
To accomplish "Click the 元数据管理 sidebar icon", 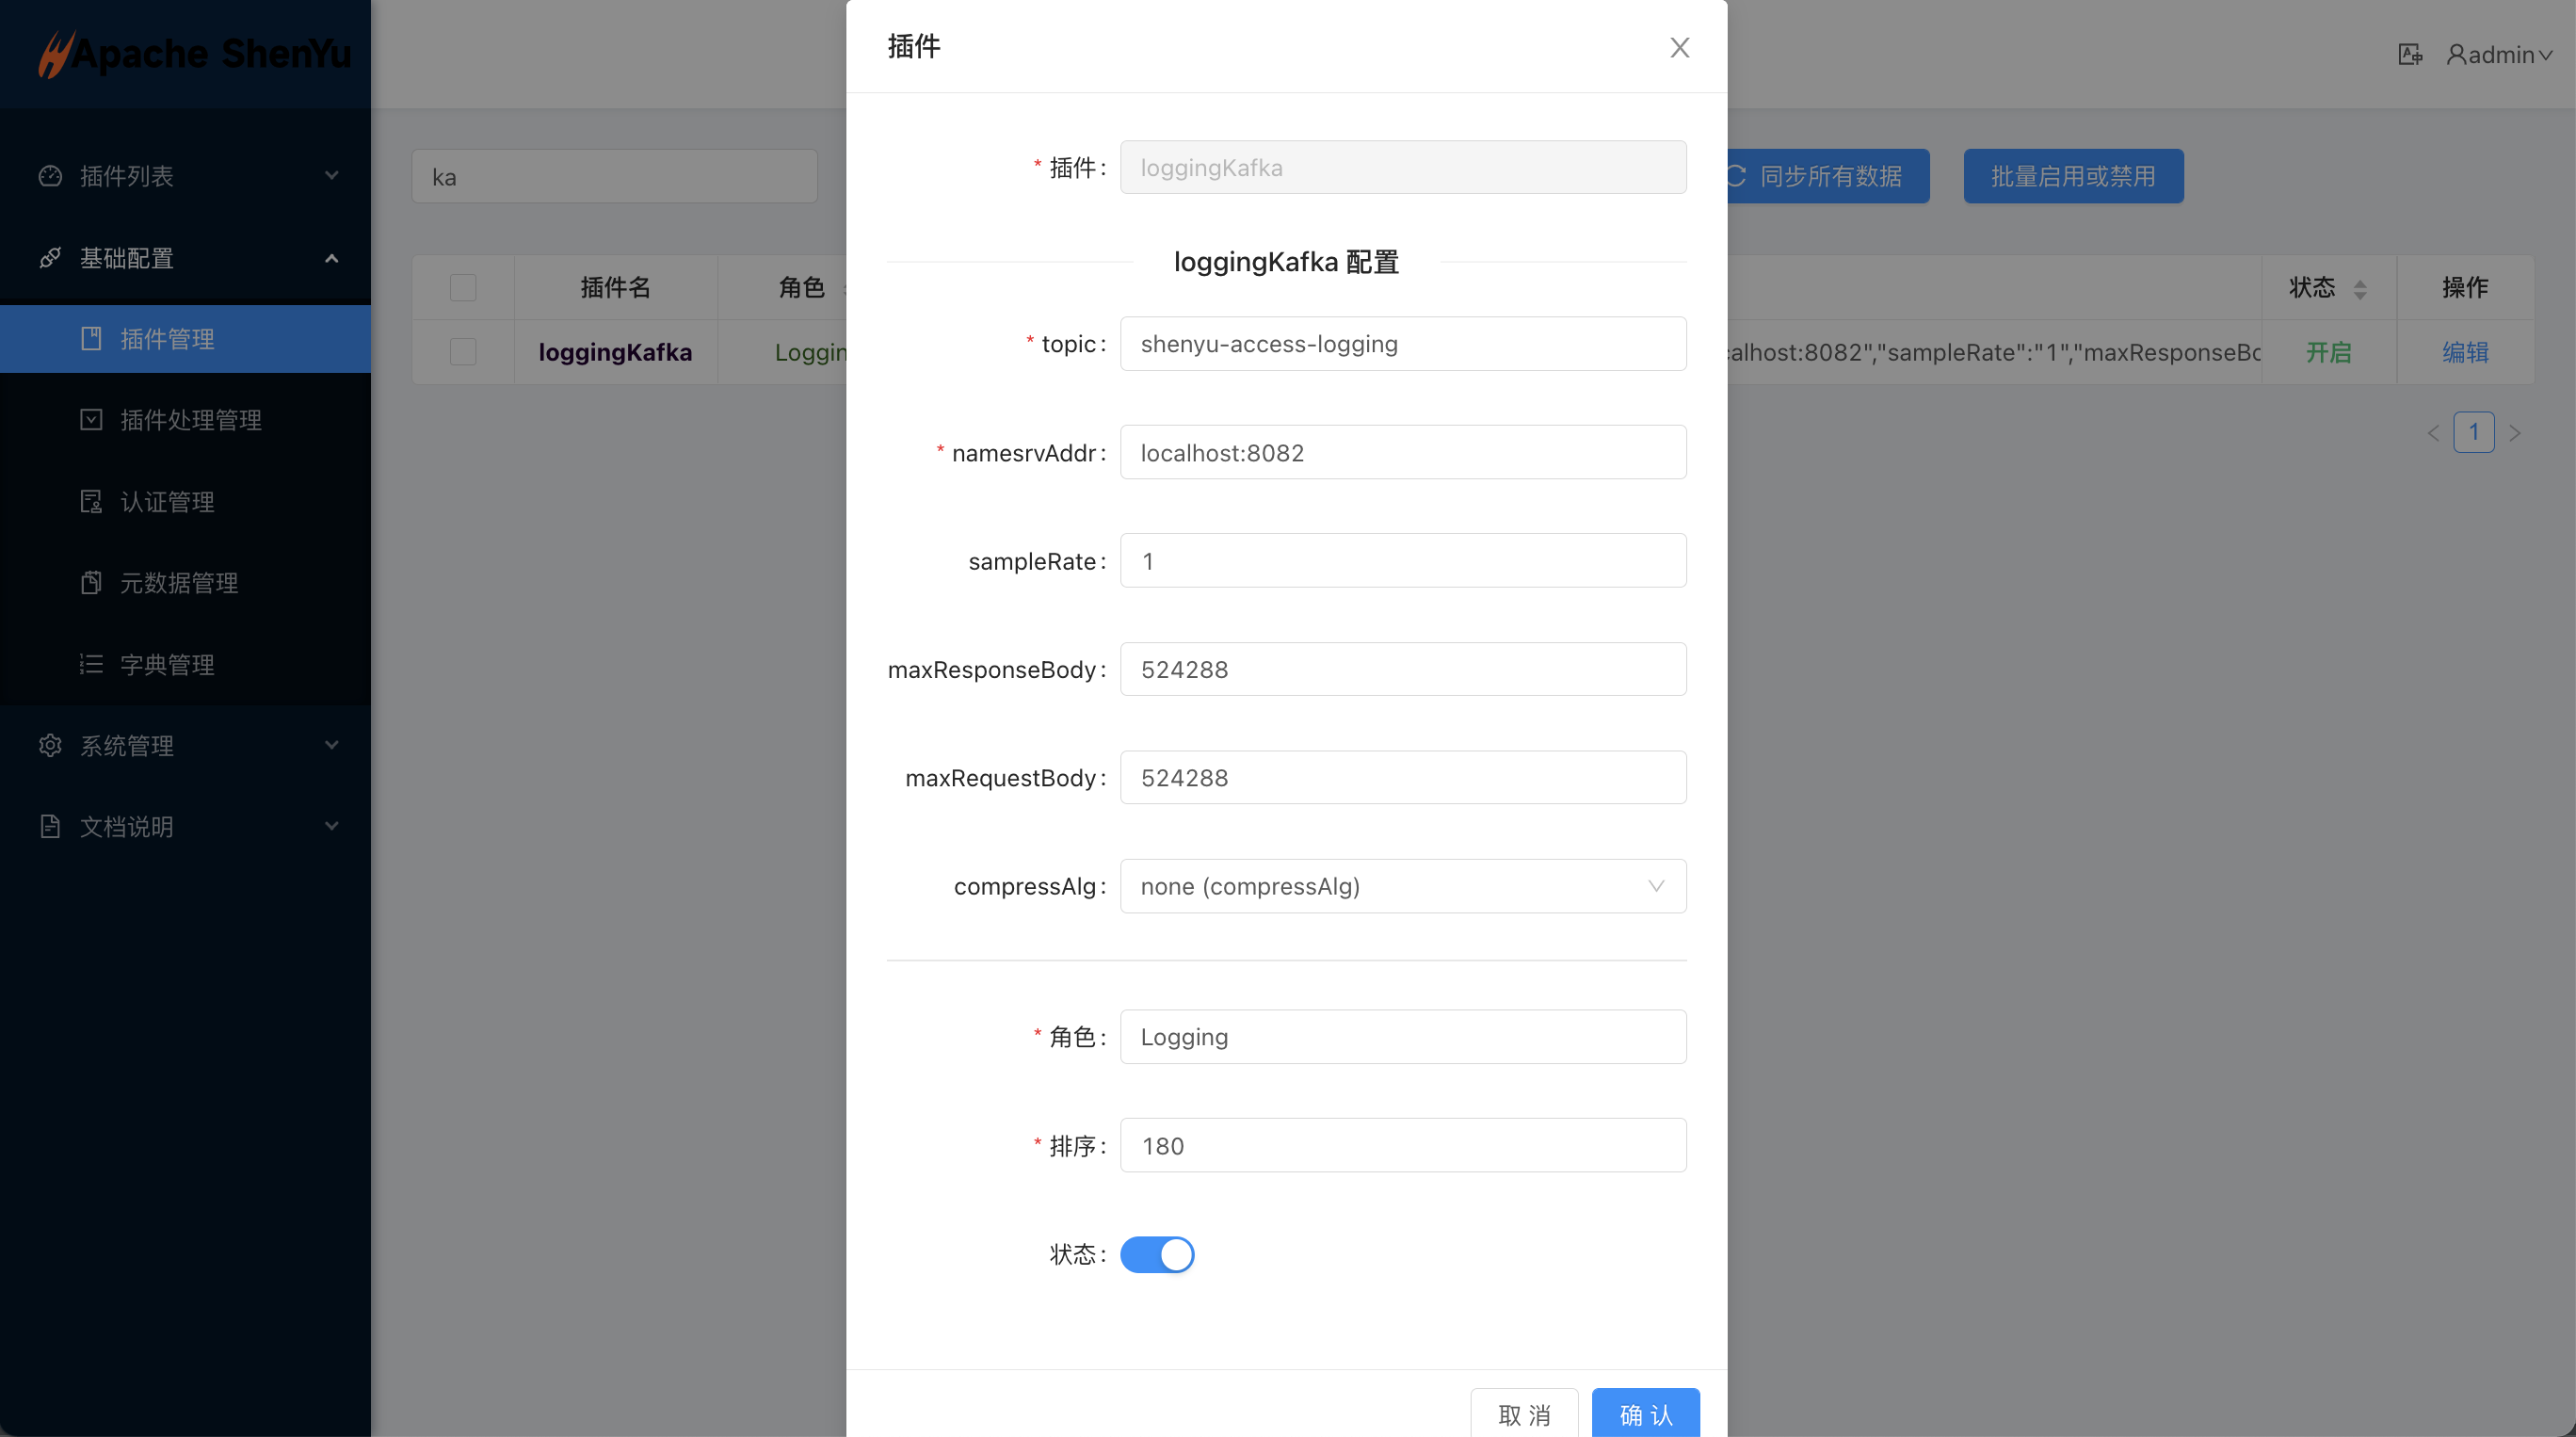I will point(91,582).
